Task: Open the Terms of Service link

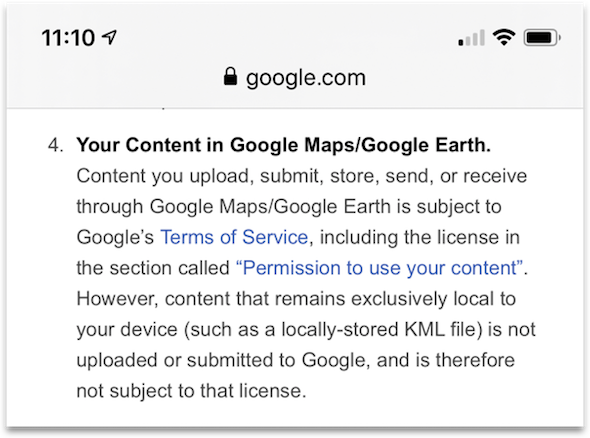Action: (234, 237)
